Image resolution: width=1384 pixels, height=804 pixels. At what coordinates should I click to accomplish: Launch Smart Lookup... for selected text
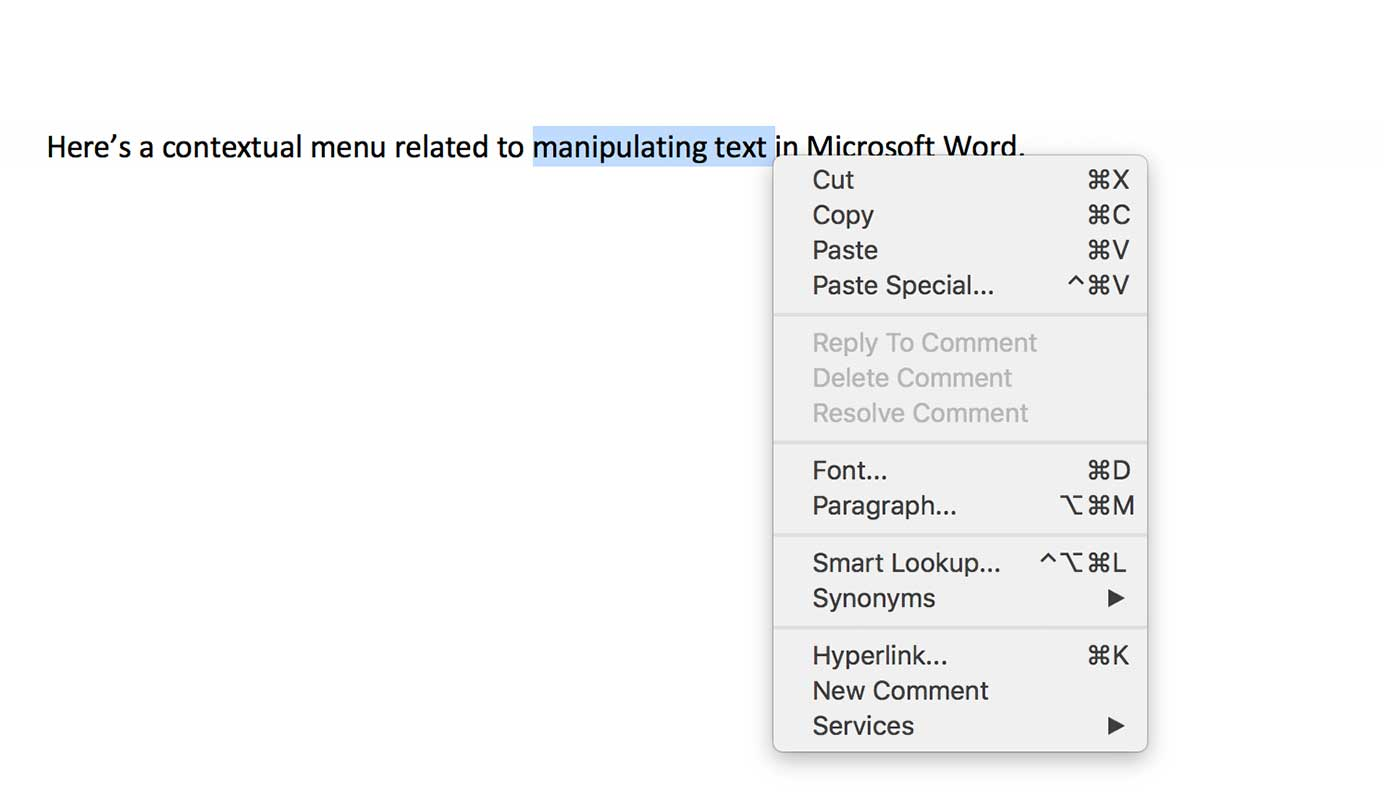tap(906, 563)
